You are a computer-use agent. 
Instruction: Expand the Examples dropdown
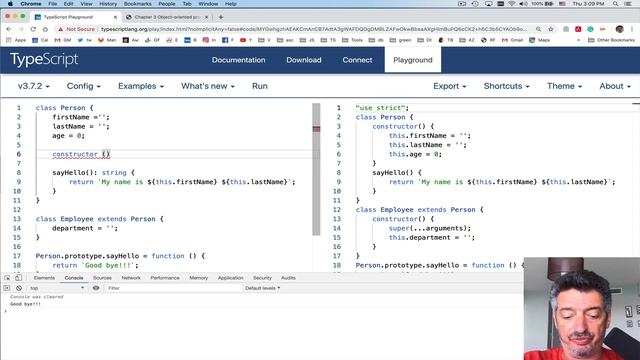(141, 86)
